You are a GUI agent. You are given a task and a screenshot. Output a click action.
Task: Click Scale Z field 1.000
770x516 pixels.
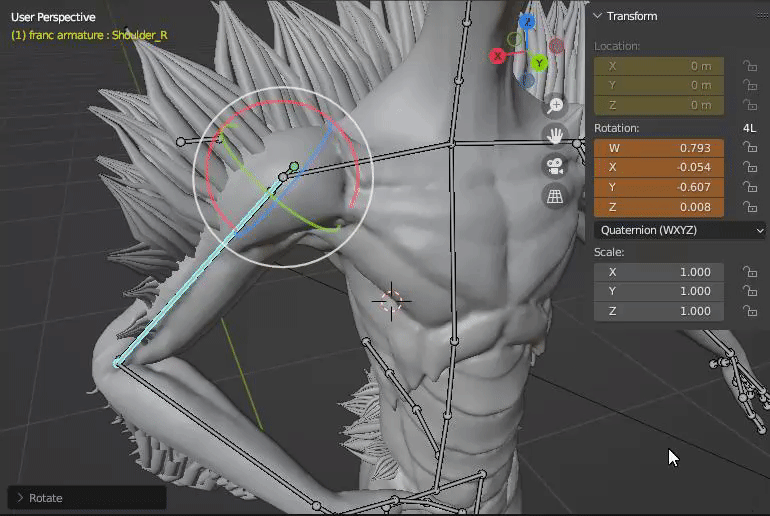pos(659,311)
